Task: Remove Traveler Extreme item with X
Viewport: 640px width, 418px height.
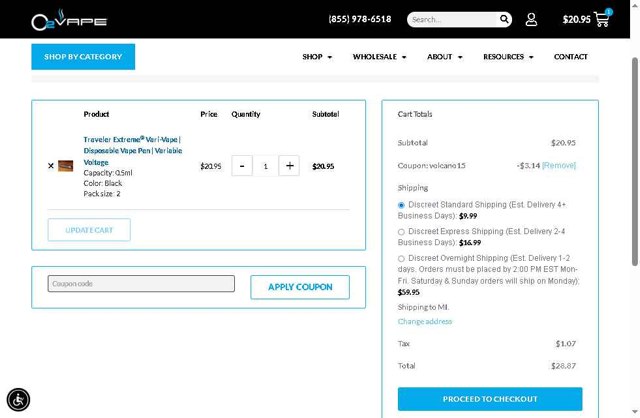Action: [51, 166]
